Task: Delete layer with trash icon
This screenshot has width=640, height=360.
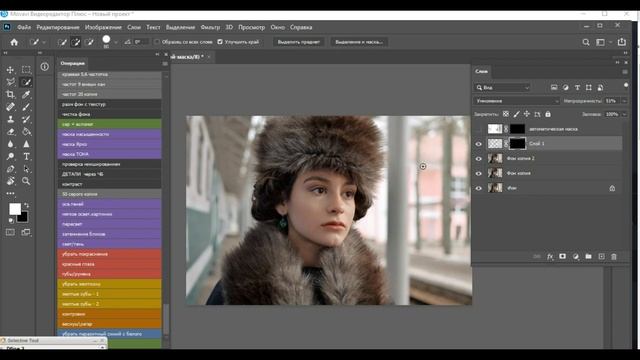Action: coord(613,256)
